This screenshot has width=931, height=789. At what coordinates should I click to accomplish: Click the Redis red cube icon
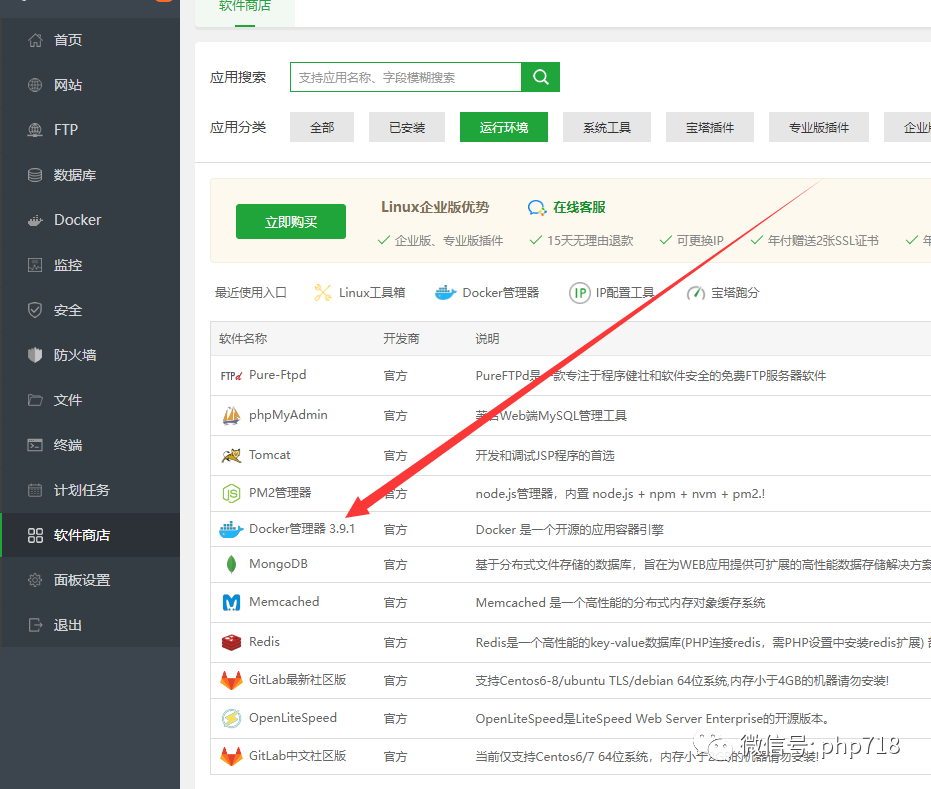pyautogui.click(x=231, y=642)
